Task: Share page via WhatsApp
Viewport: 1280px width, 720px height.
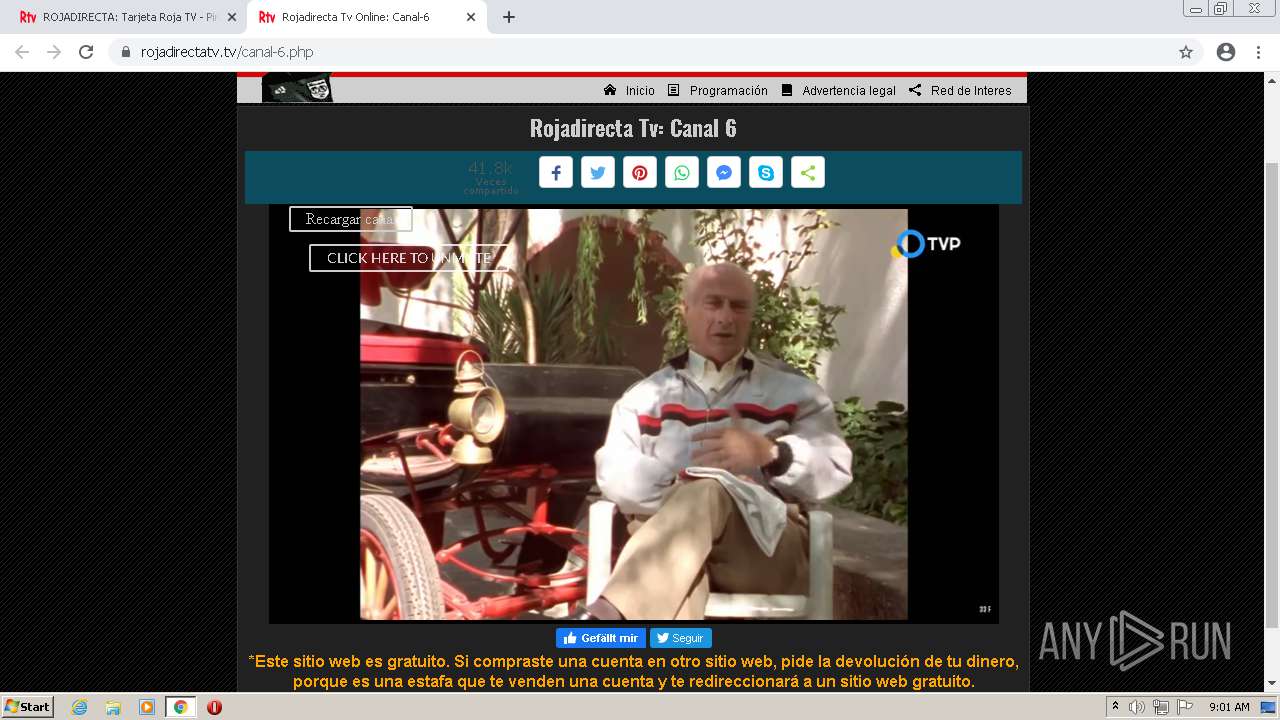Action: pyautogui.click(x=682, y=173)
